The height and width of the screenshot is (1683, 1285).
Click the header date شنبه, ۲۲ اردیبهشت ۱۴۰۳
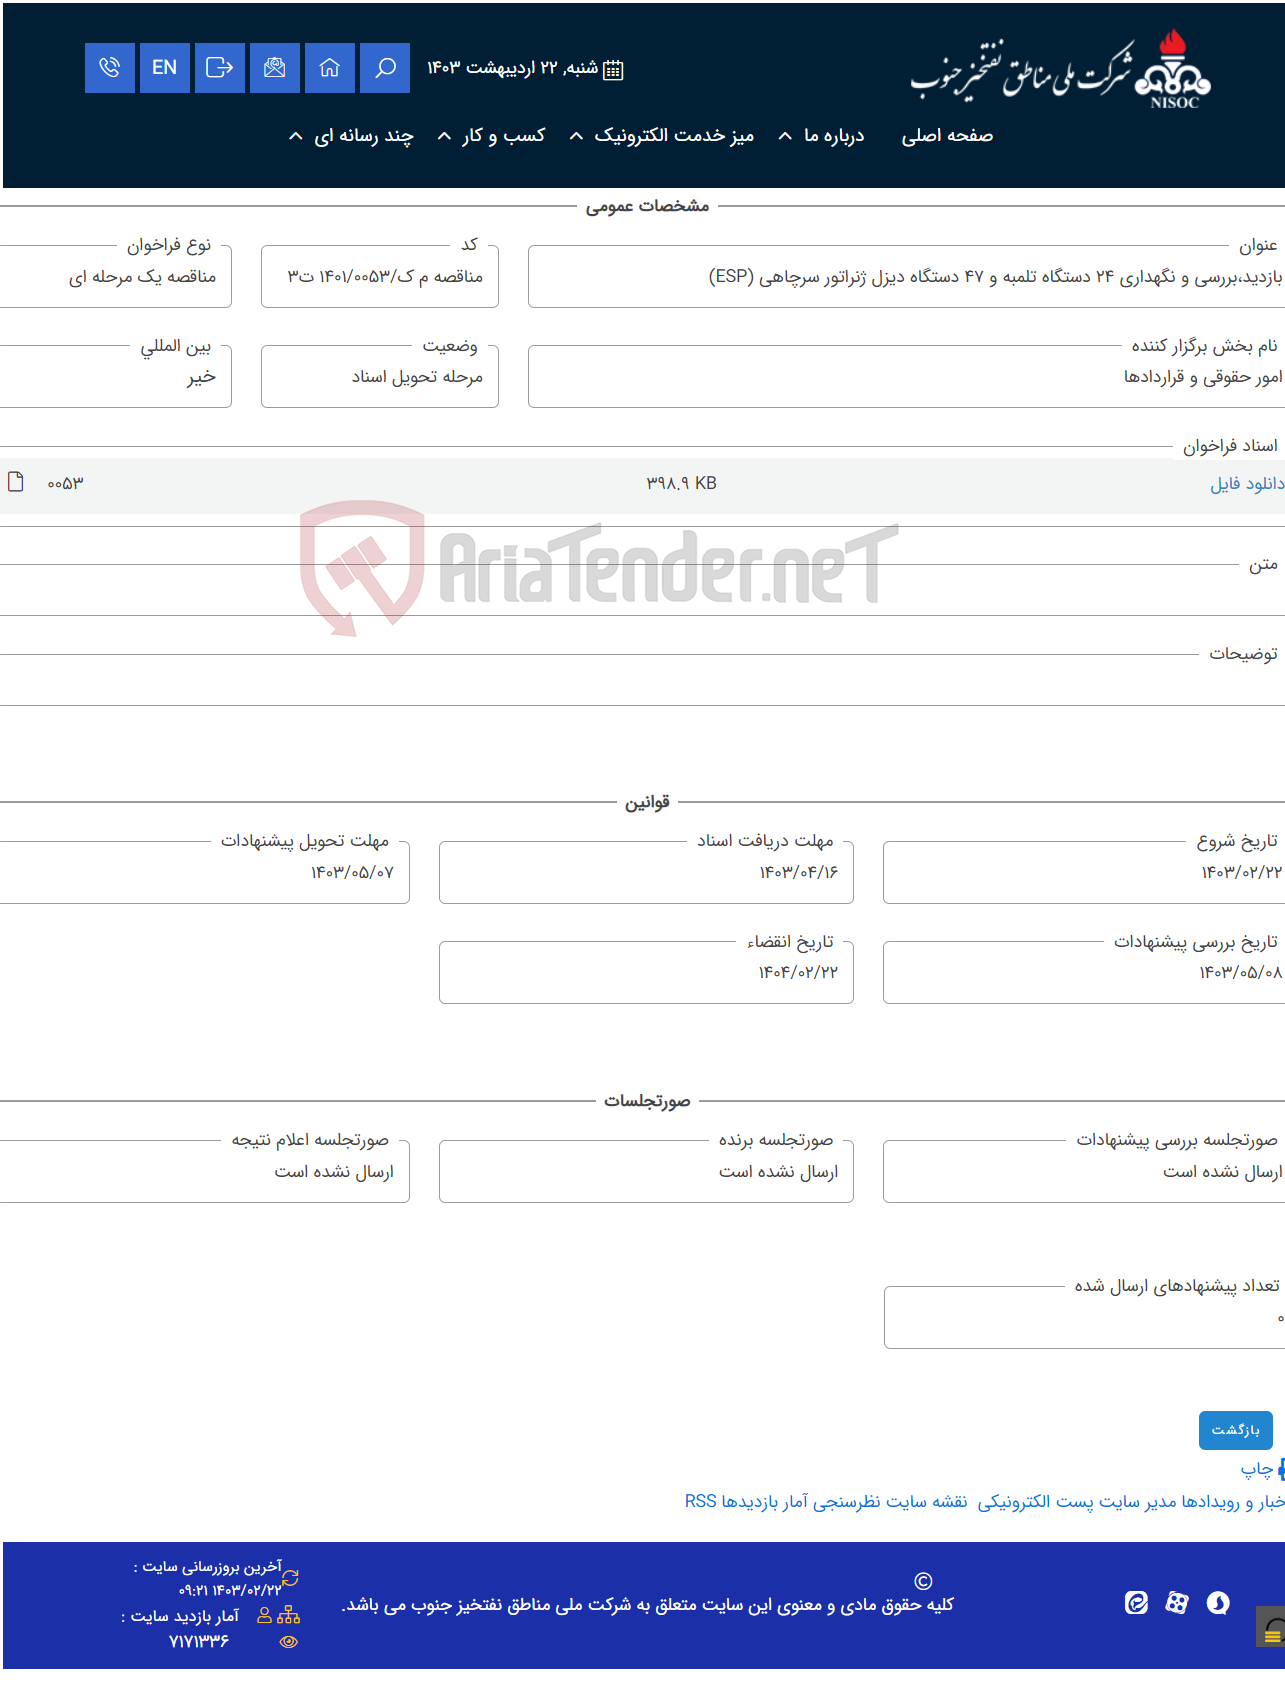click(512, 68)
